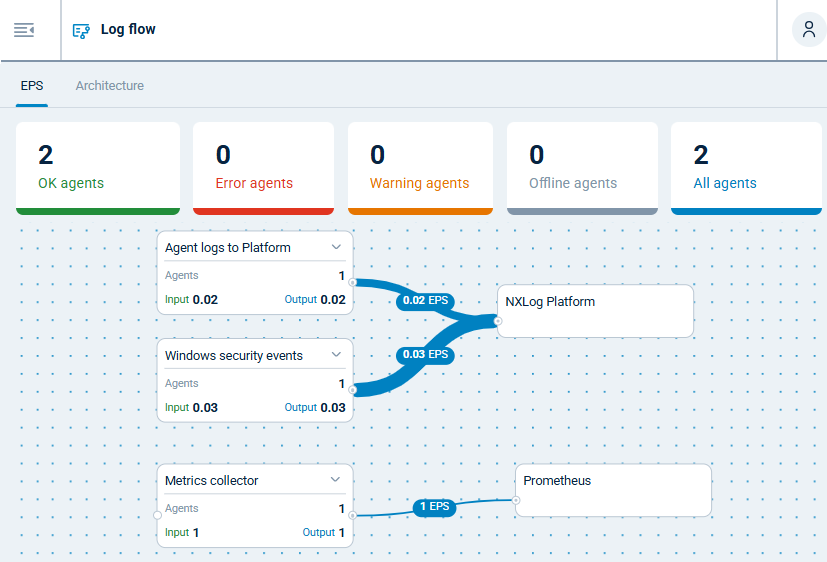
Task: Select the Prometheus destination node
Action: 613,490
